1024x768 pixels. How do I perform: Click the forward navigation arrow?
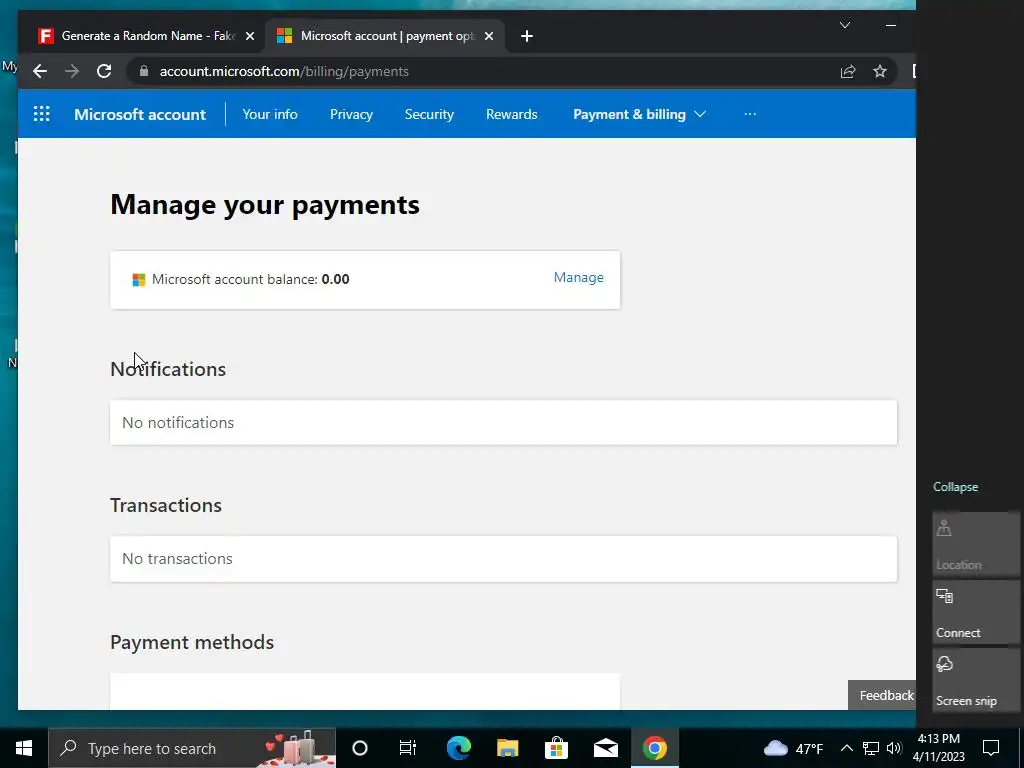coord(72,71)
